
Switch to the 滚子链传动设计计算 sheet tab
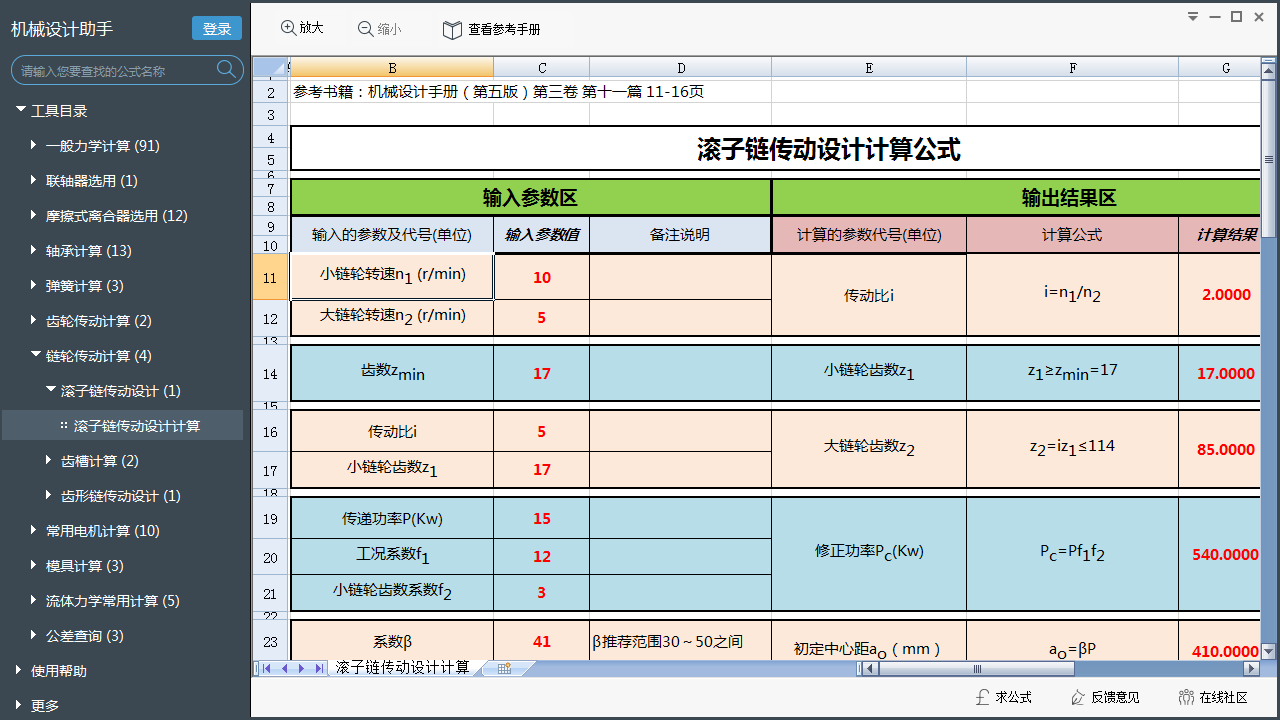[402, 668]
